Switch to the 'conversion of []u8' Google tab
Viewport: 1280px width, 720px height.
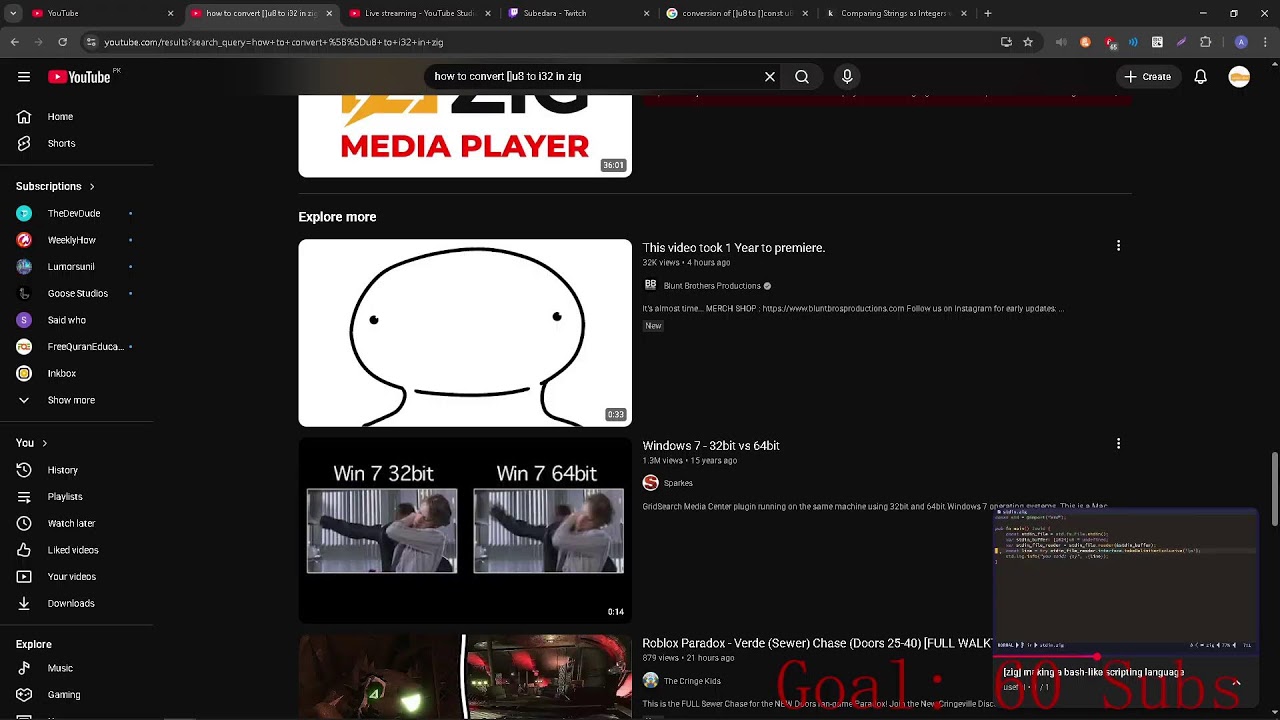pyautogui.click(x=738, y=13)
